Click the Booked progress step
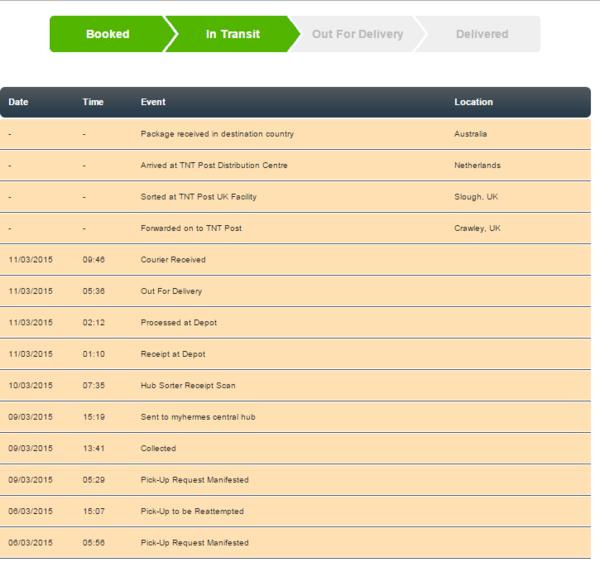The width and height of the screenshot is (600, 567). 107,34
